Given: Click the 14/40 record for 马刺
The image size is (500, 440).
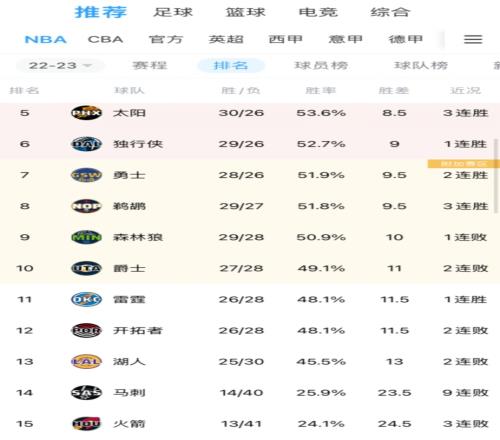Looking at the screenshot, I should (241, 393).
